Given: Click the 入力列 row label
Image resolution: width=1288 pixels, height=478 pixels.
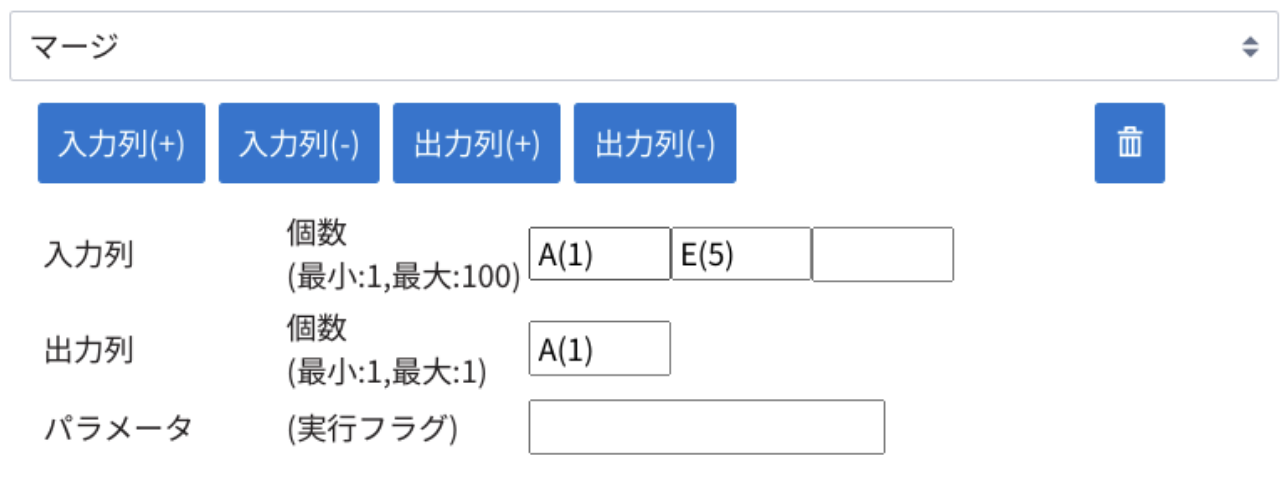Looking at the screenshot, I should pos(89,255).
